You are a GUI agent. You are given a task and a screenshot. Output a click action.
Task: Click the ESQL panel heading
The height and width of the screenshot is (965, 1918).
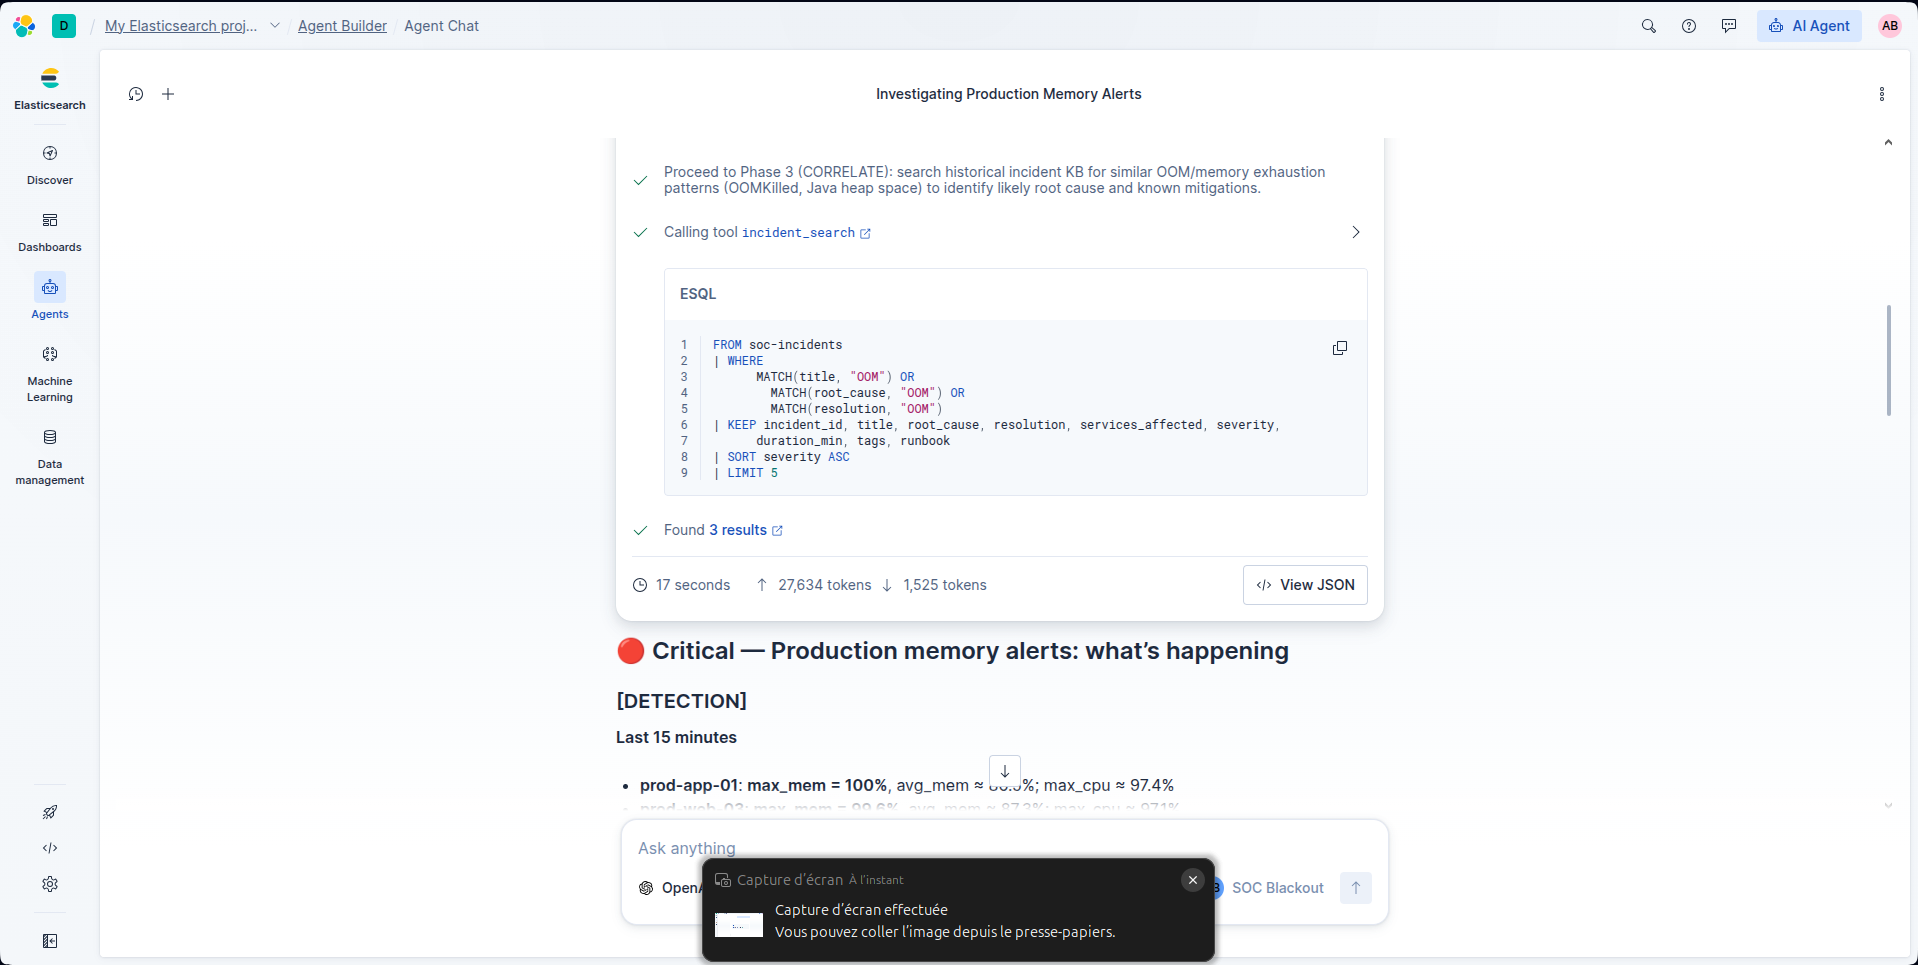pyautogui.click(x=698, y=294)
